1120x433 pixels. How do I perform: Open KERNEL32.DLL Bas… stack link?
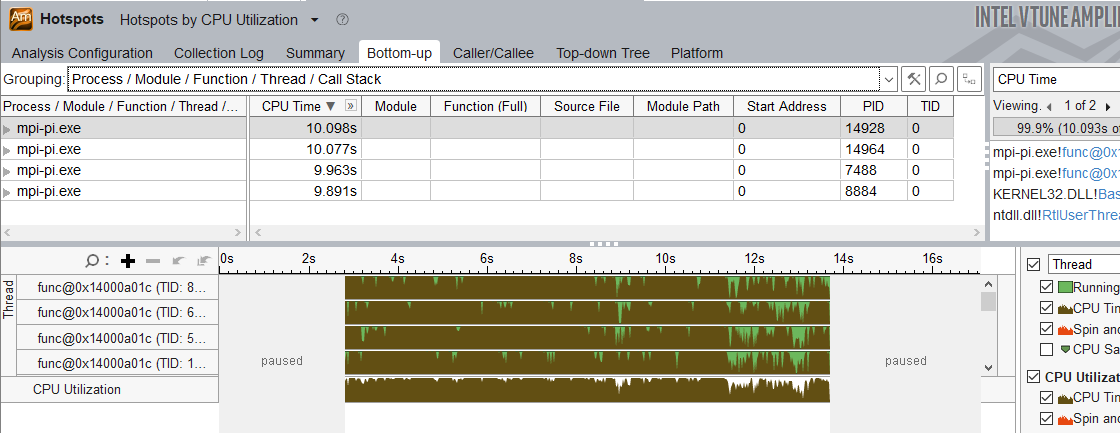pos(1056,194)
